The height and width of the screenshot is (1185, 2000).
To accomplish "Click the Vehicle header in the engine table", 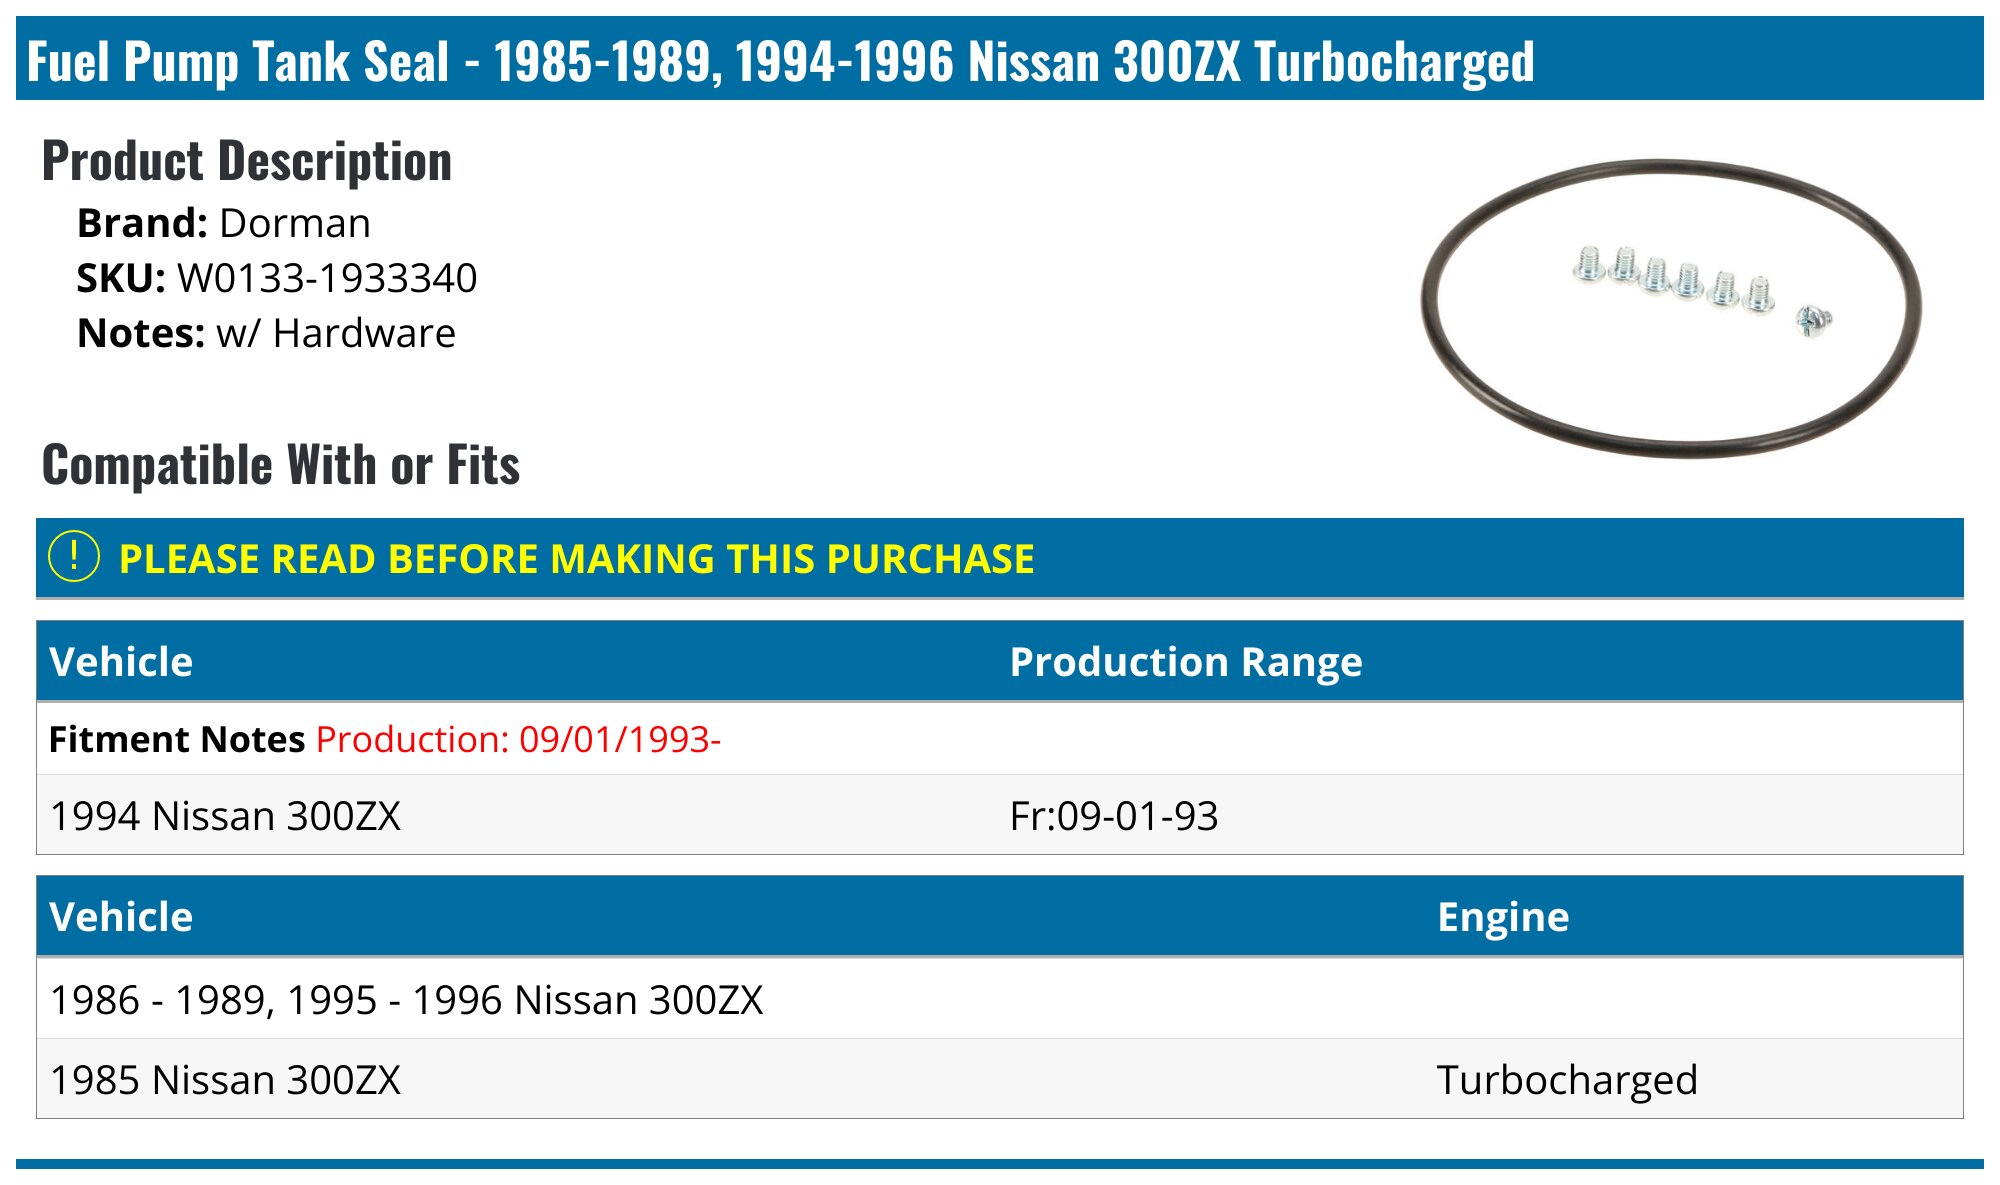I will click(121, 917).
